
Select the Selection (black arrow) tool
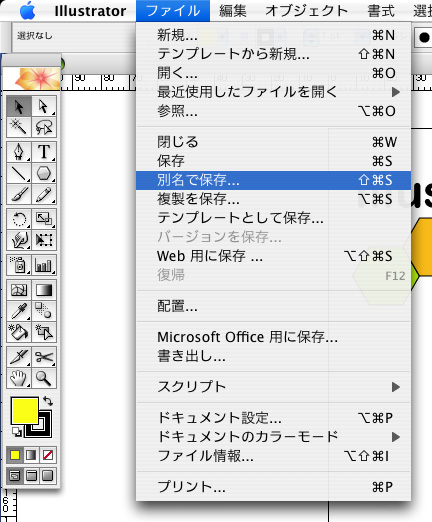[x=19, y=107]
